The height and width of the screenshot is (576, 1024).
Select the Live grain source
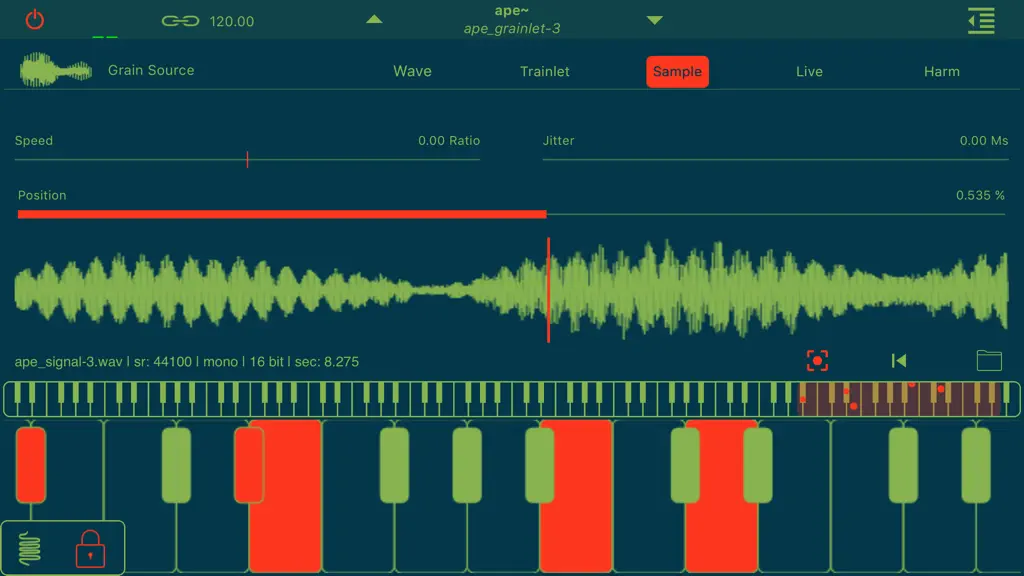click(809, 71)
